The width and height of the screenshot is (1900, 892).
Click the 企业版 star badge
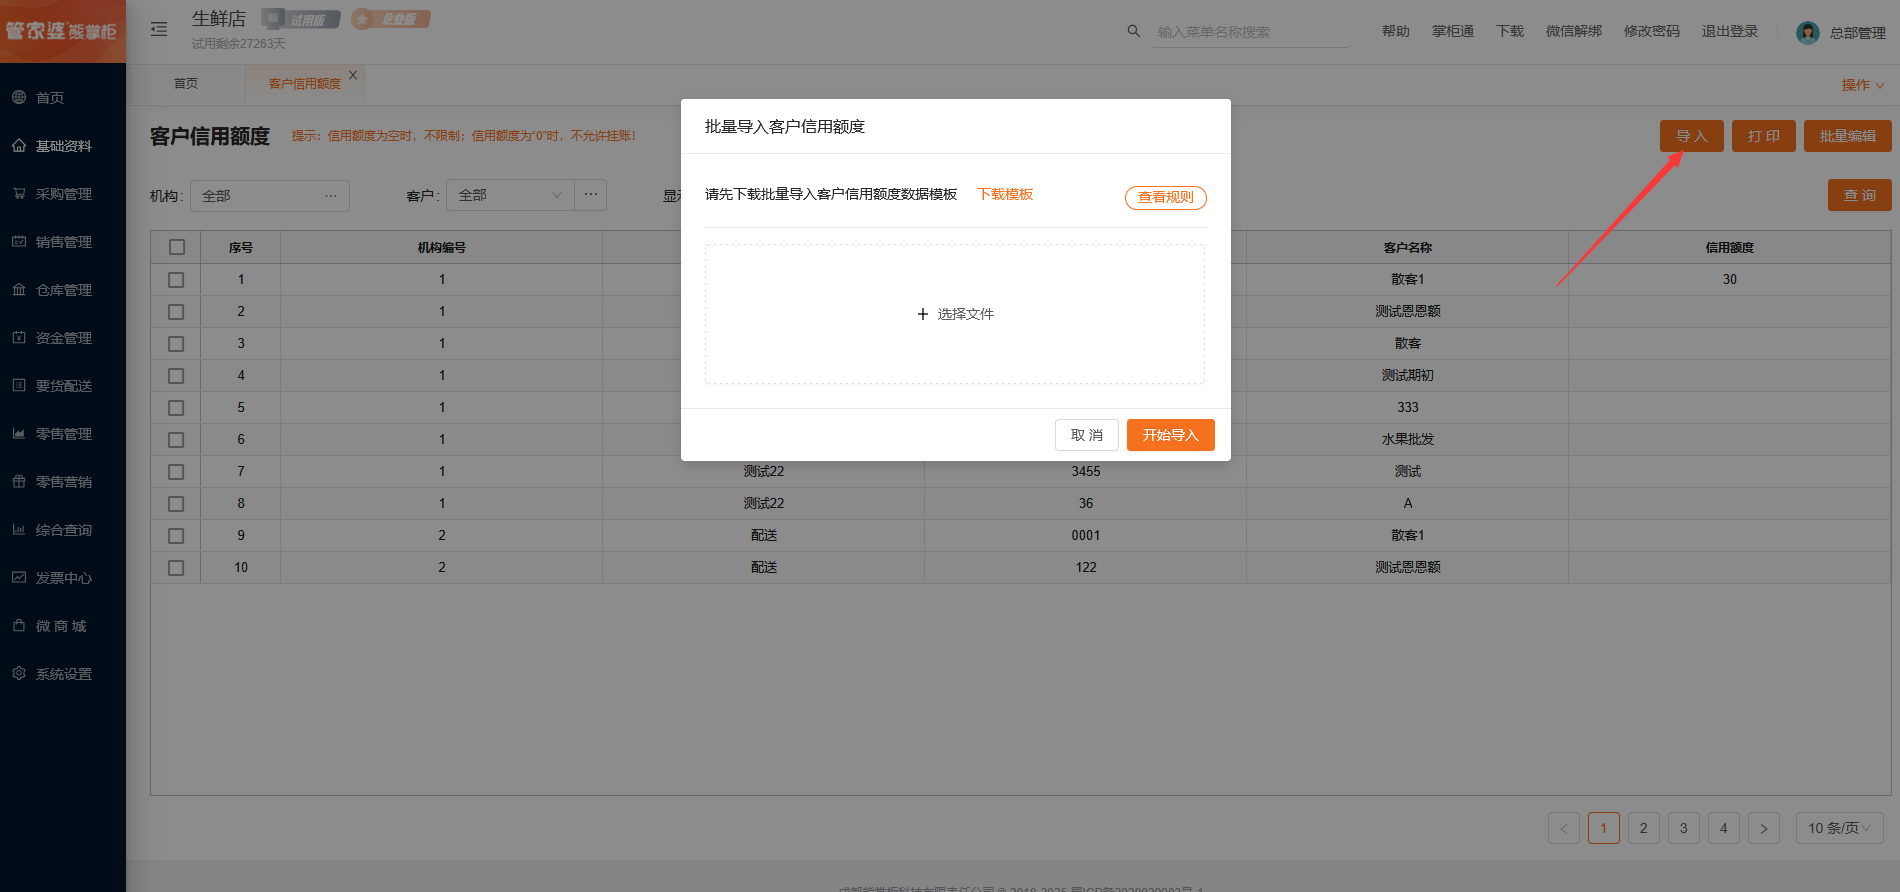(x=391, y=19)
